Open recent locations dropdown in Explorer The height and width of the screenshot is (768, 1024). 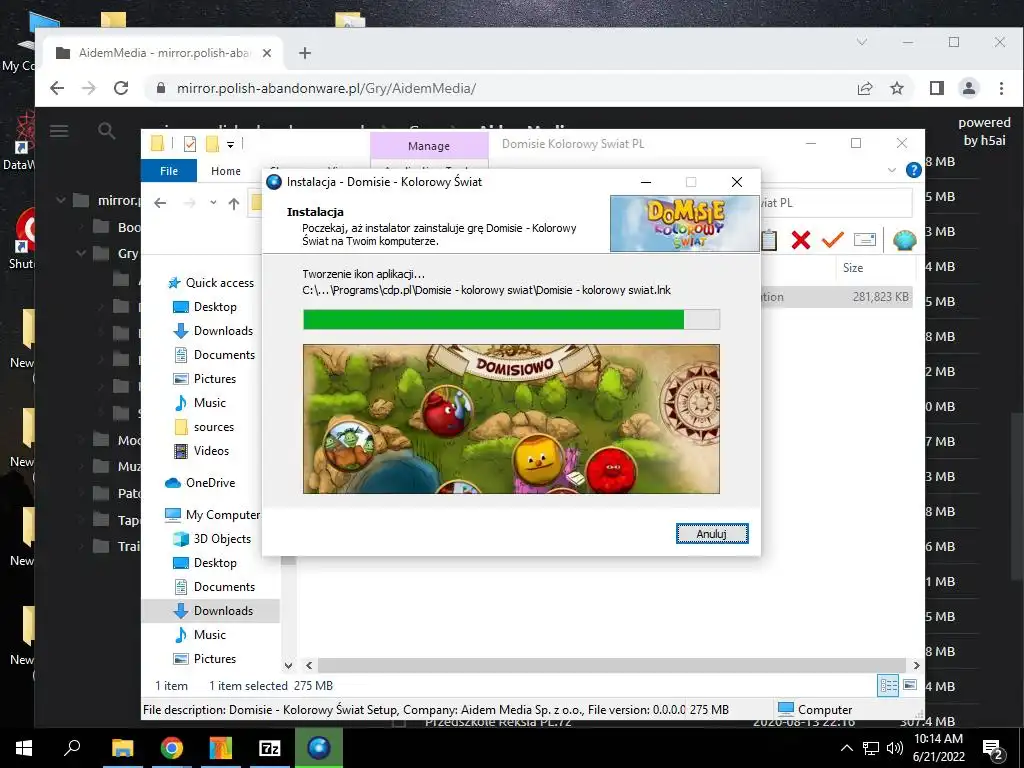click(x=213, y=203)
